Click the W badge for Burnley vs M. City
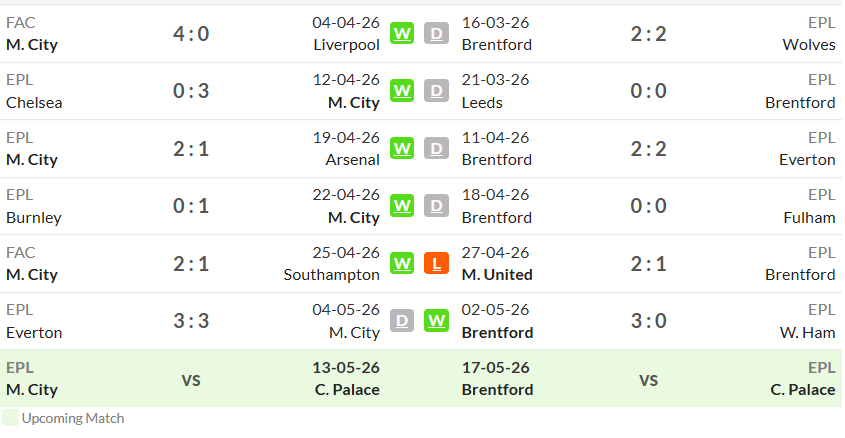 click(402, 206)
